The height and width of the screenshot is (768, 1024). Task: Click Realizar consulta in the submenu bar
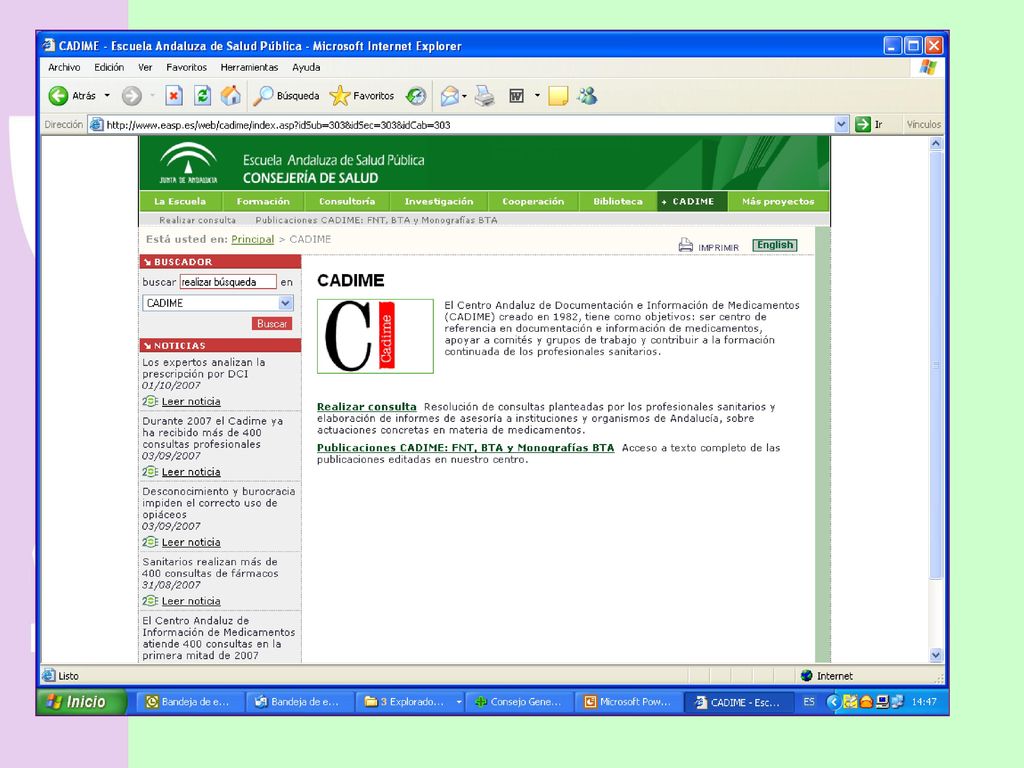coord(197,220)
